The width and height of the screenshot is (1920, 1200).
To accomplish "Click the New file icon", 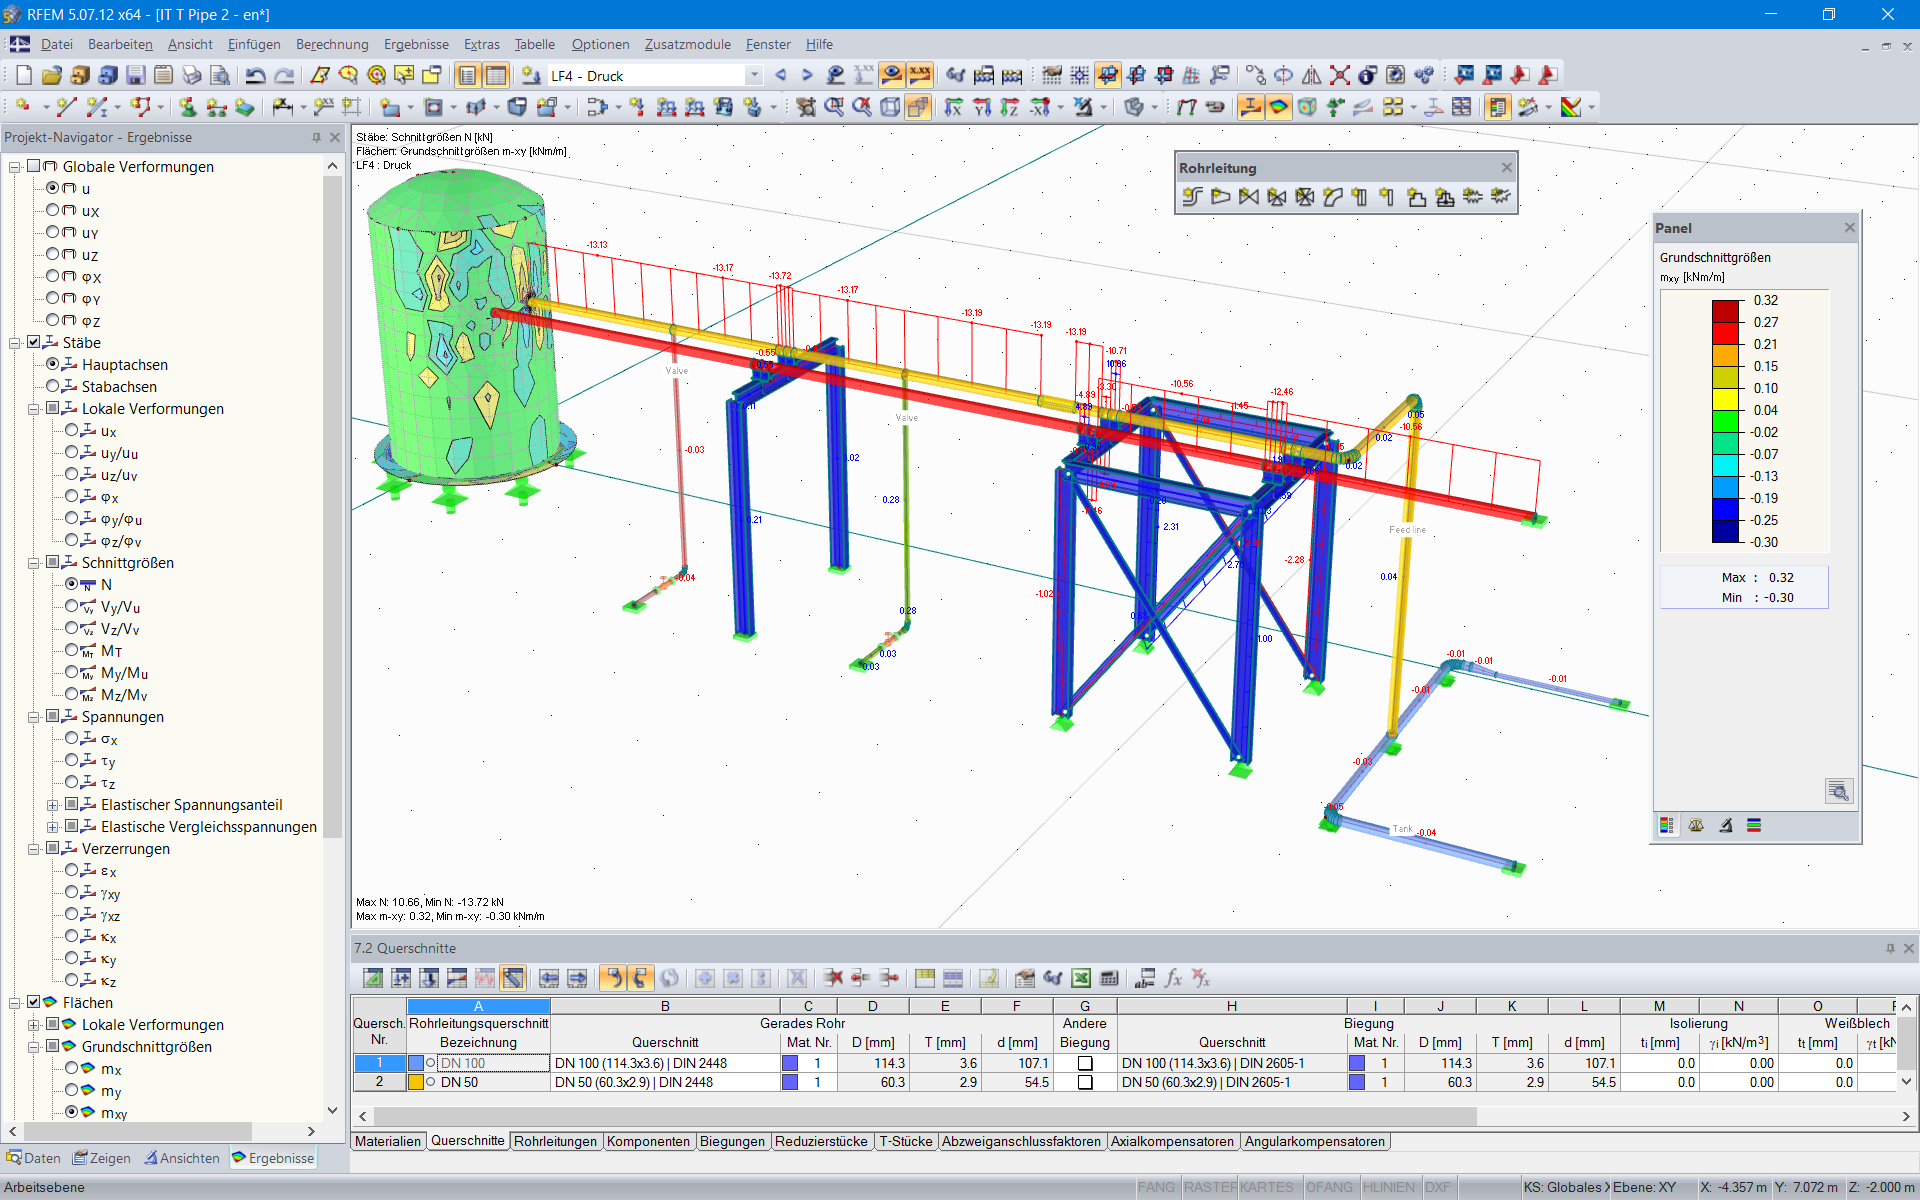I will click(x=24, y=75).
